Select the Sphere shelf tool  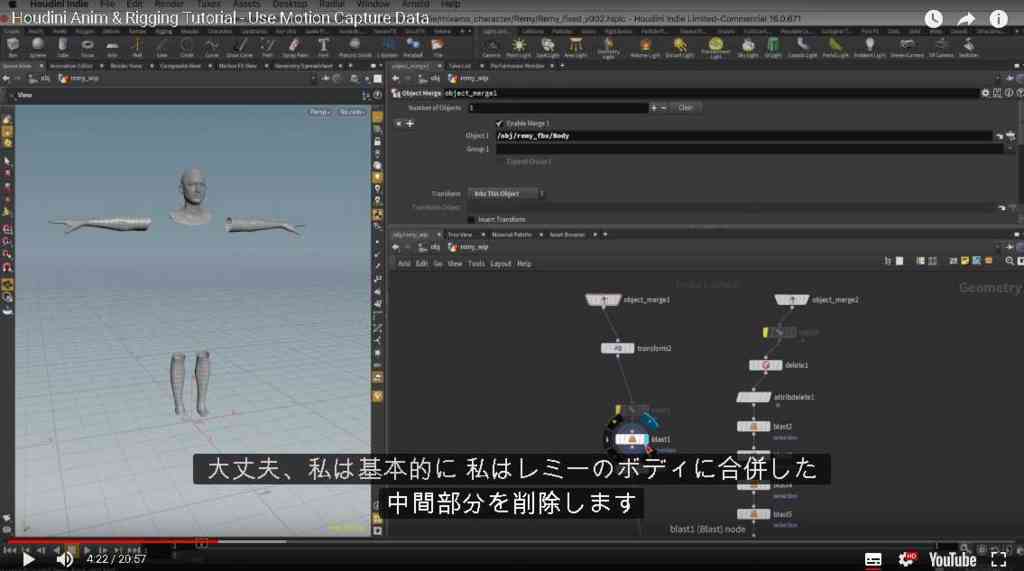tap(37, 47)
